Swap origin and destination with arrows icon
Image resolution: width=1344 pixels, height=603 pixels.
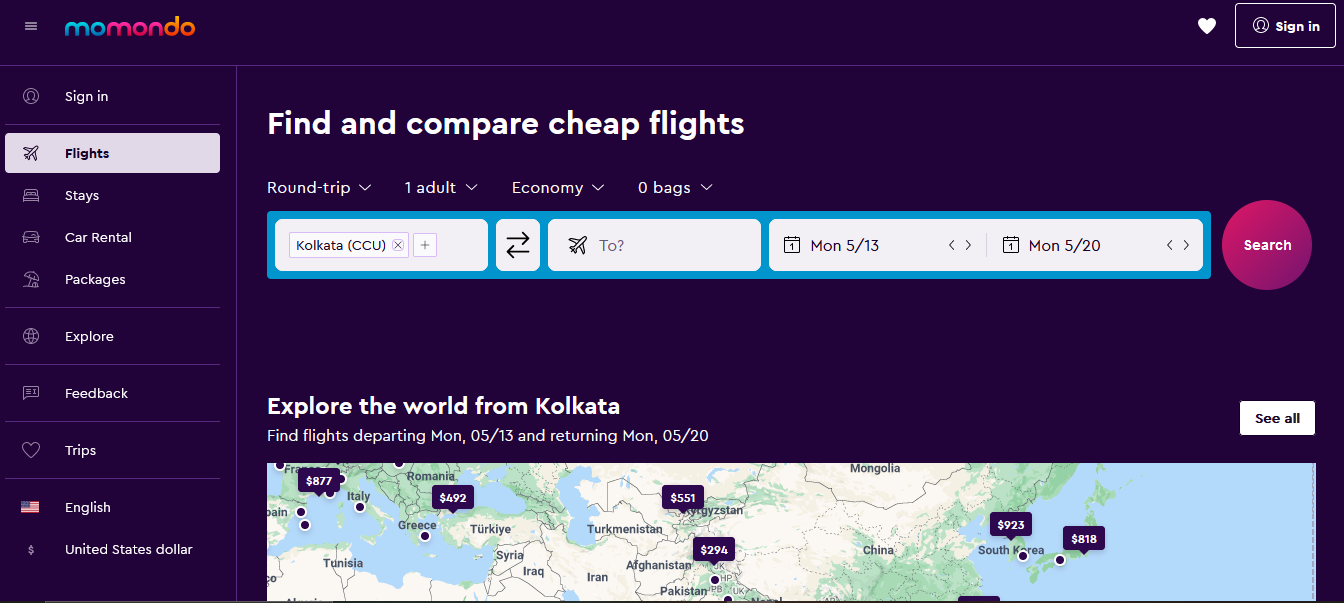(x=518, y=245)
